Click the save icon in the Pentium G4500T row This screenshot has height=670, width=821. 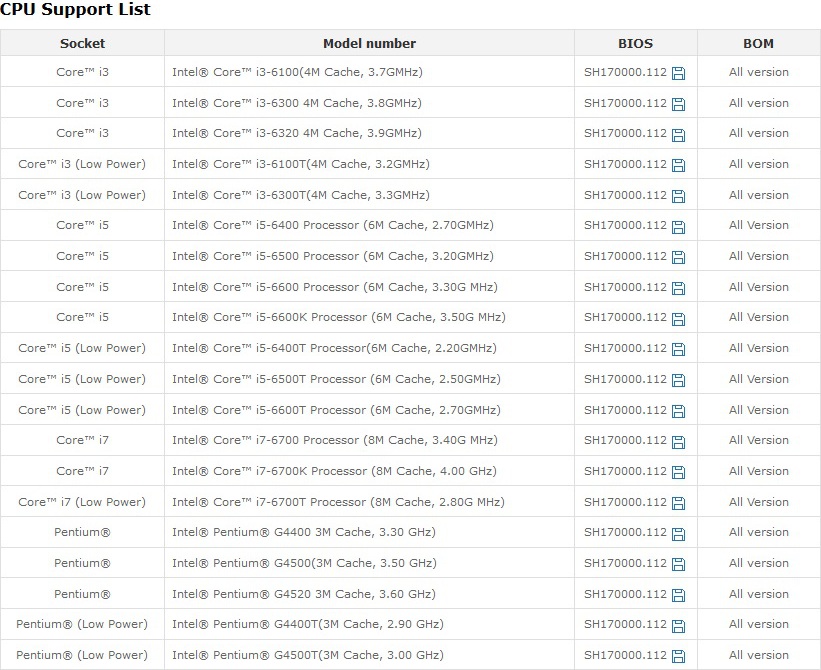[x=678, y=656]
